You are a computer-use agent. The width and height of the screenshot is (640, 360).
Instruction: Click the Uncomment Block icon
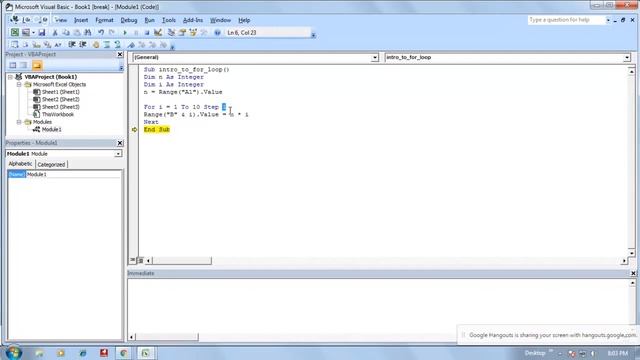pyautogui.click(x=118, y=45)
